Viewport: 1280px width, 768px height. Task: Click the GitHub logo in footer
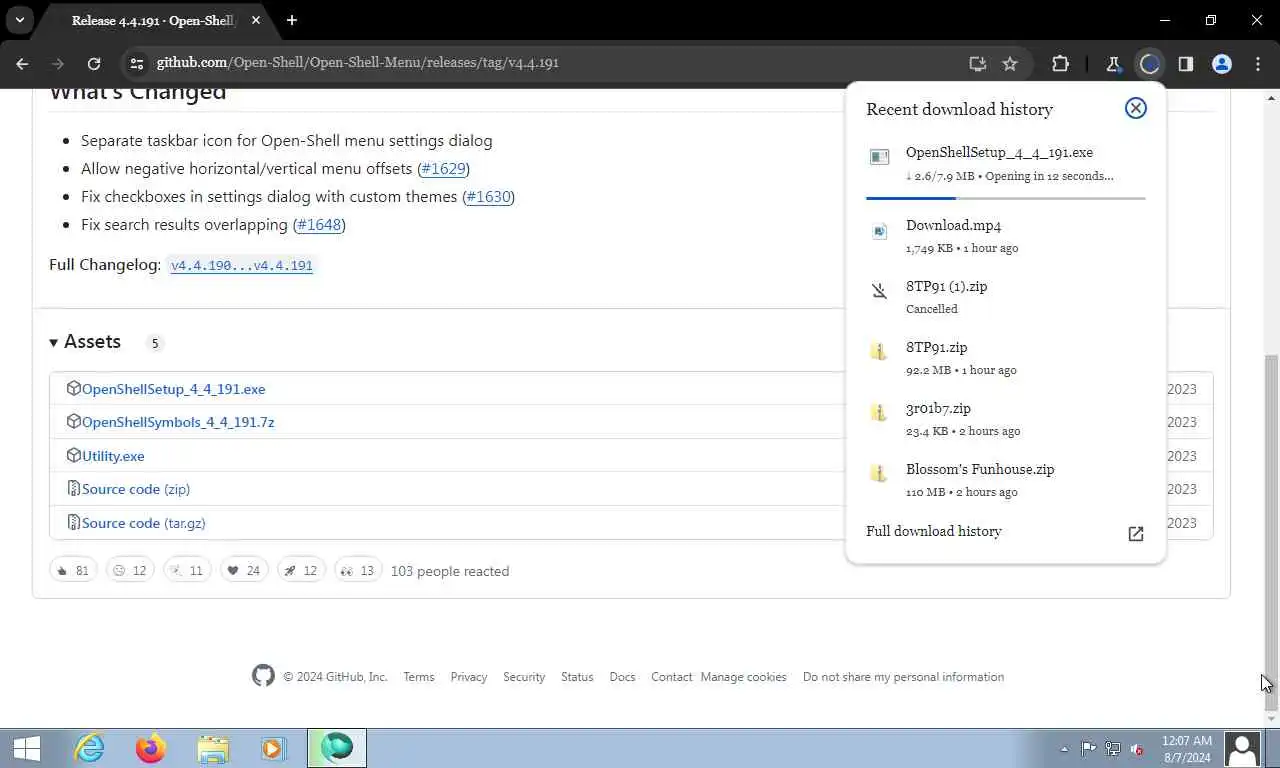coord(263,676)
